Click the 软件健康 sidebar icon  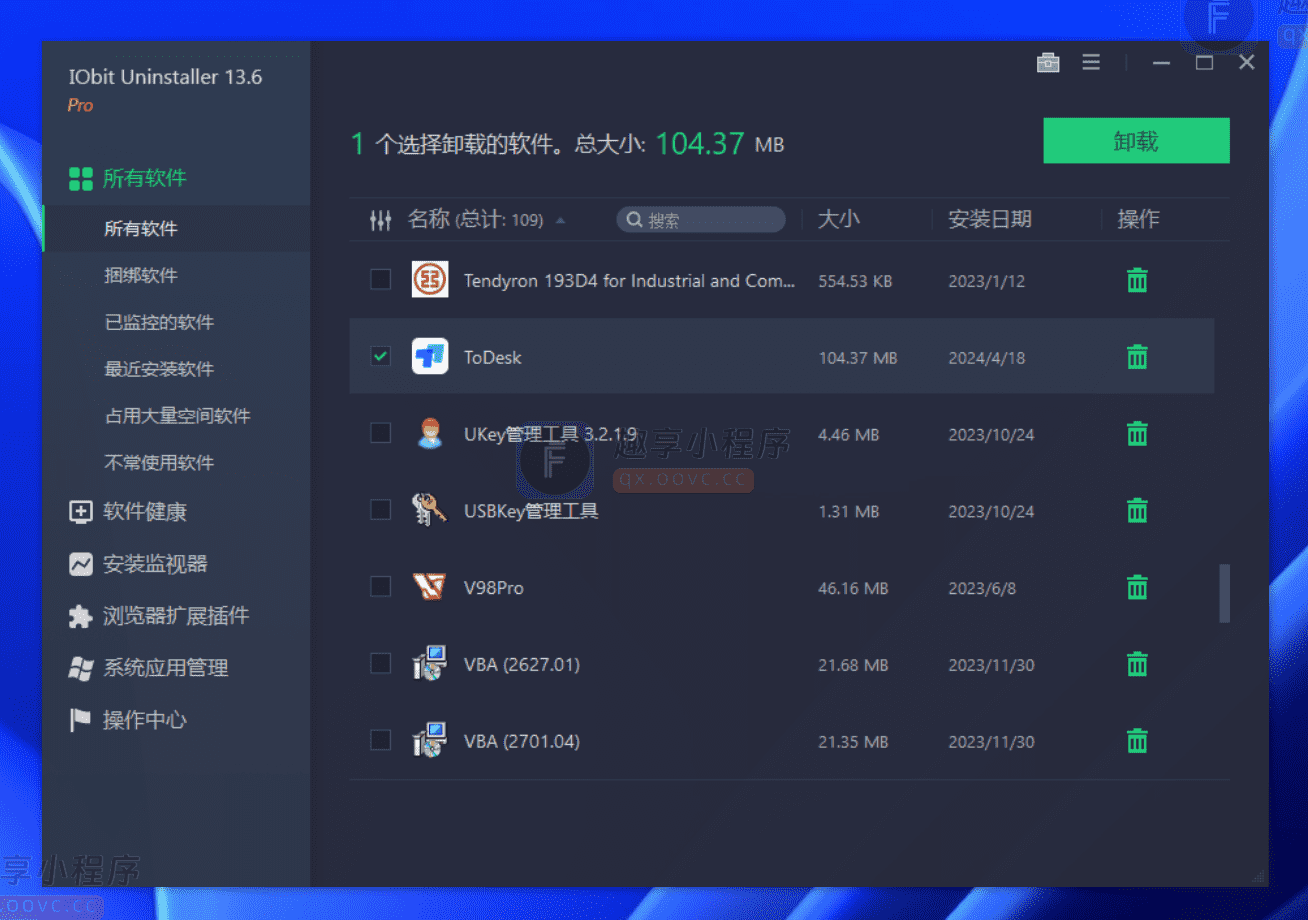[x=80, y=512]
